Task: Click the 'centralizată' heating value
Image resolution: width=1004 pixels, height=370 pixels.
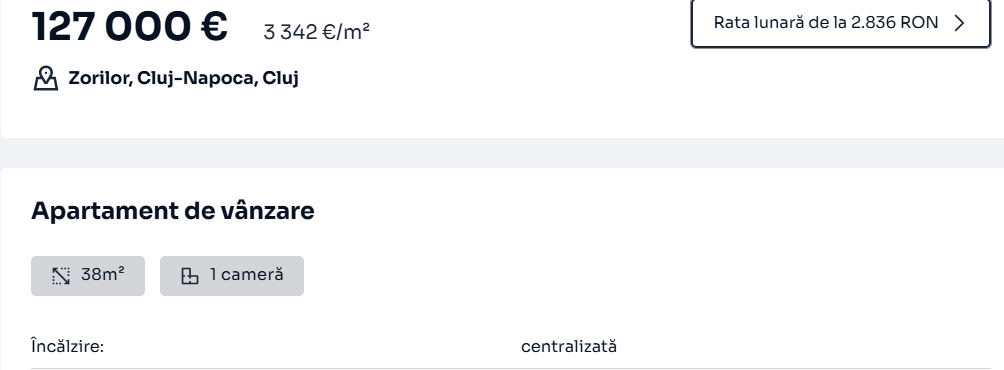Action: pos(569,346)
